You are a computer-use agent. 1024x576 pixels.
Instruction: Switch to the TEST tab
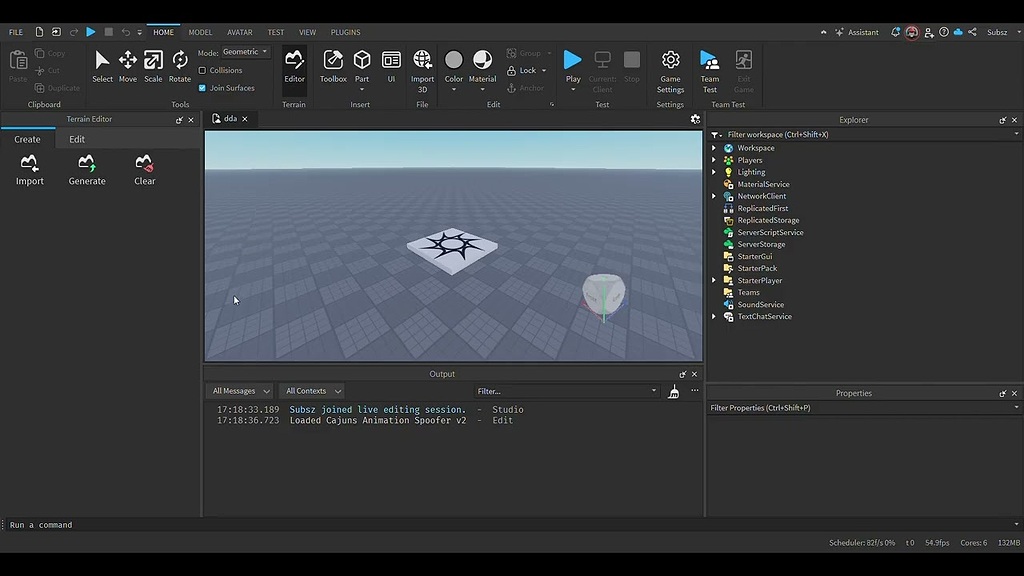click(x=276, y=32)
